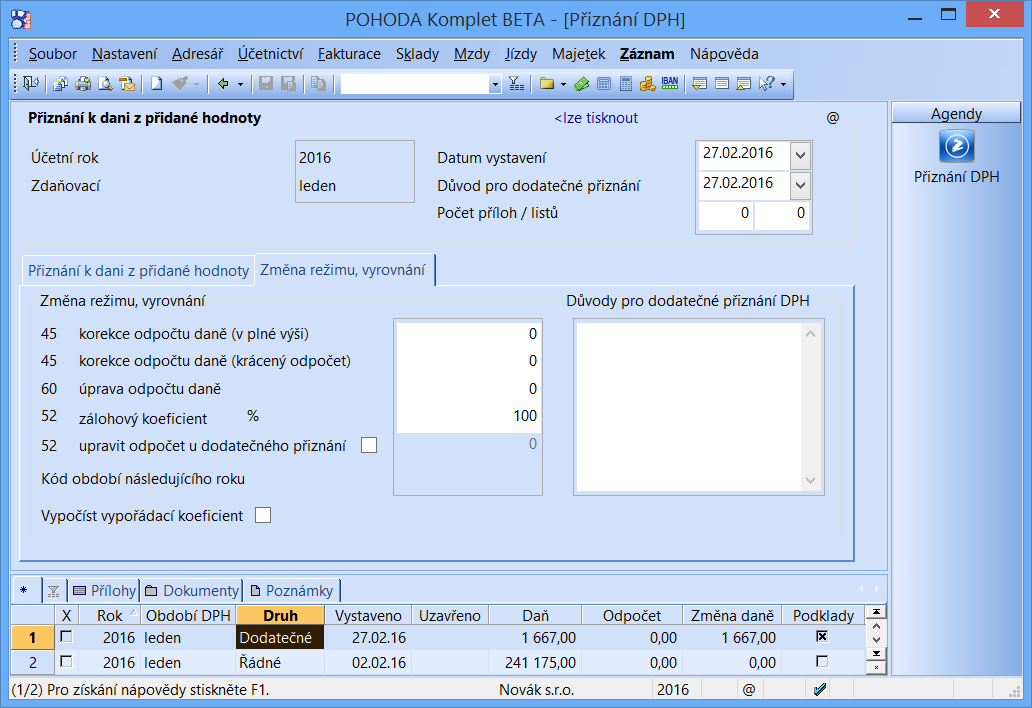
Task: Open the Fakturace menu
Action: point(349,54)
